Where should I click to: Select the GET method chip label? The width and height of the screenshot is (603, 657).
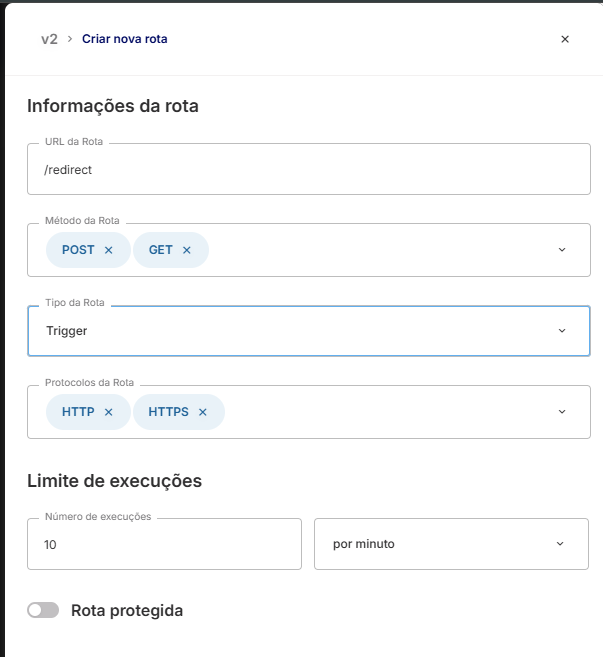coord(161,250)
